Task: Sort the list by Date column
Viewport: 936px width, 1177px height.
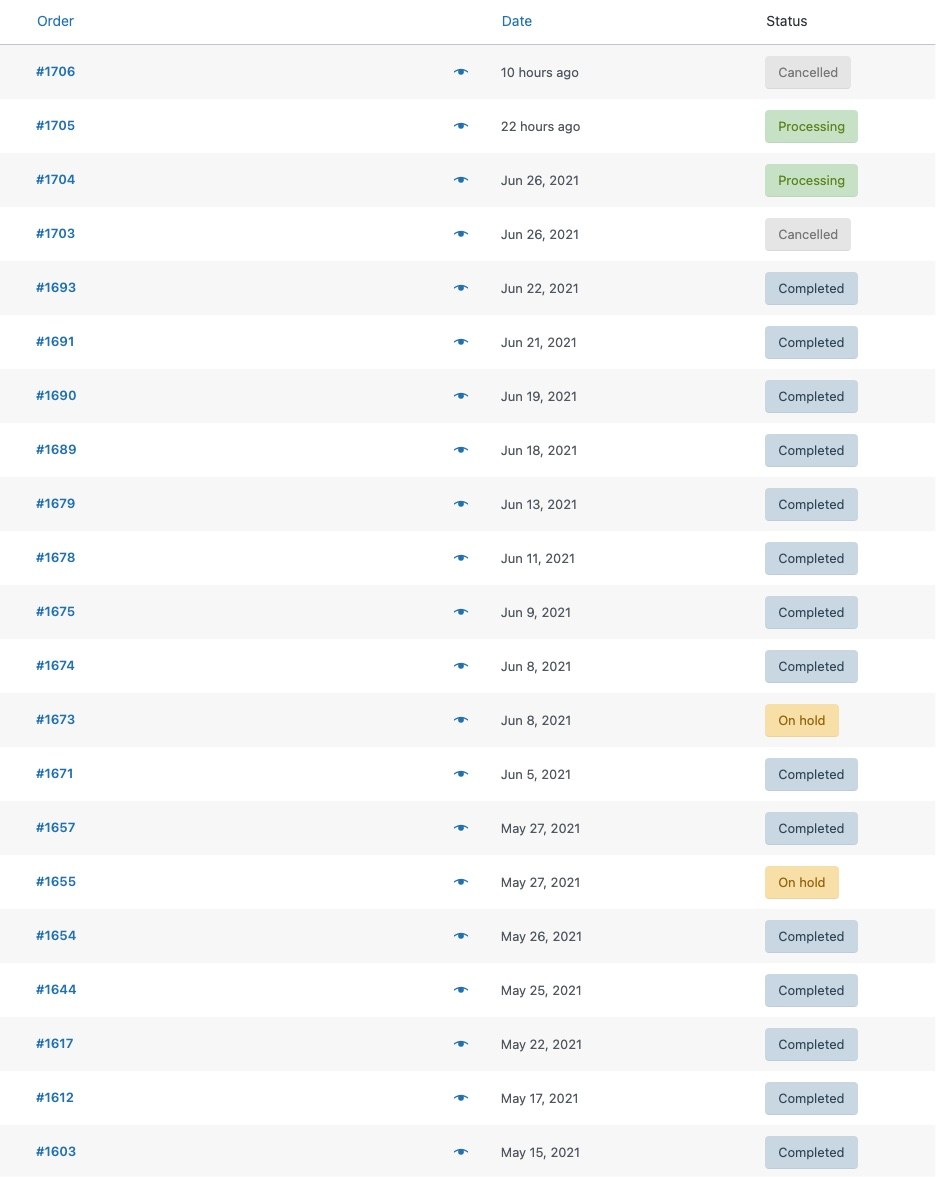Action: 516,21
